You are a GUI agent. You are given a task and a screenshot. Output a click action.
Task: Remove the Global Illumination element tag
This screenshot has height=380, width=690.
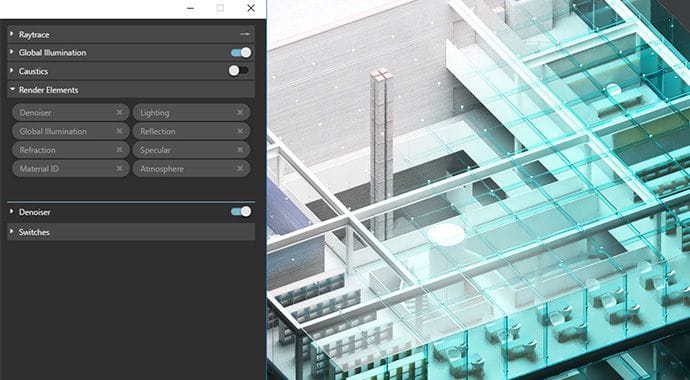[119, 131]
